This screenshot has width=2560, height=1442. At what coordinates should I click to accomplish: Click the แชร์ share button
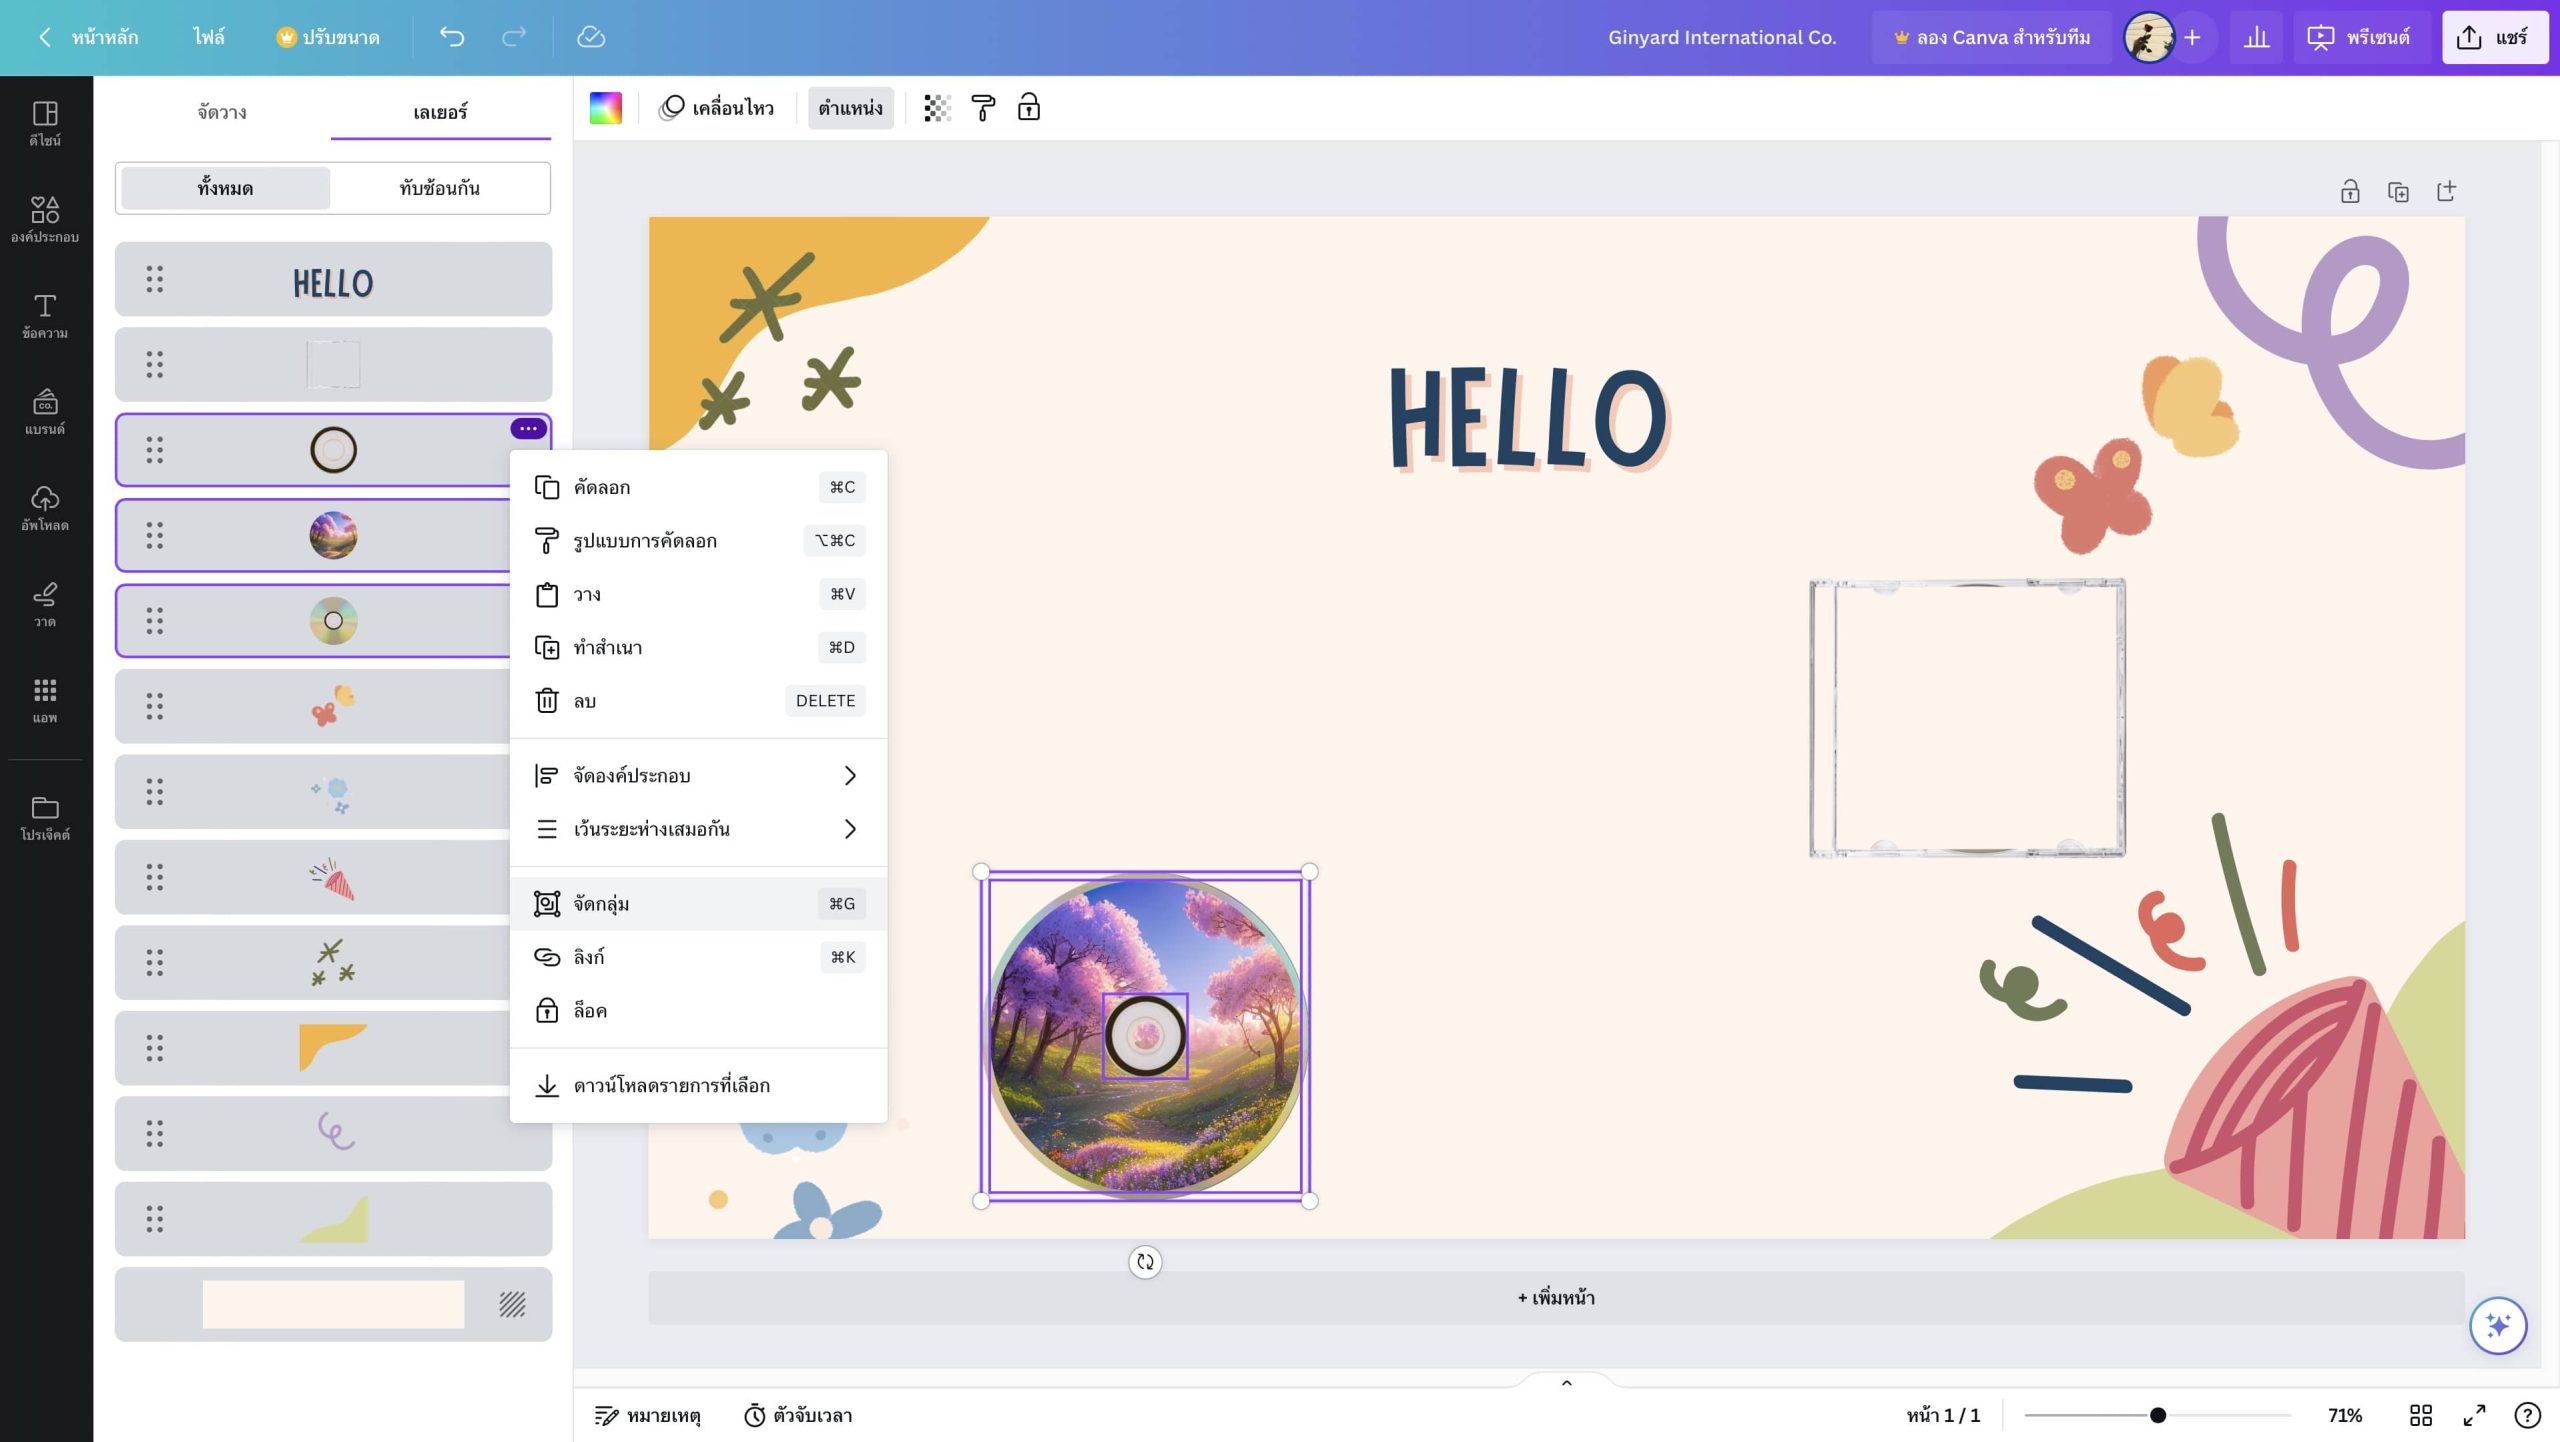pos(2494,37)
